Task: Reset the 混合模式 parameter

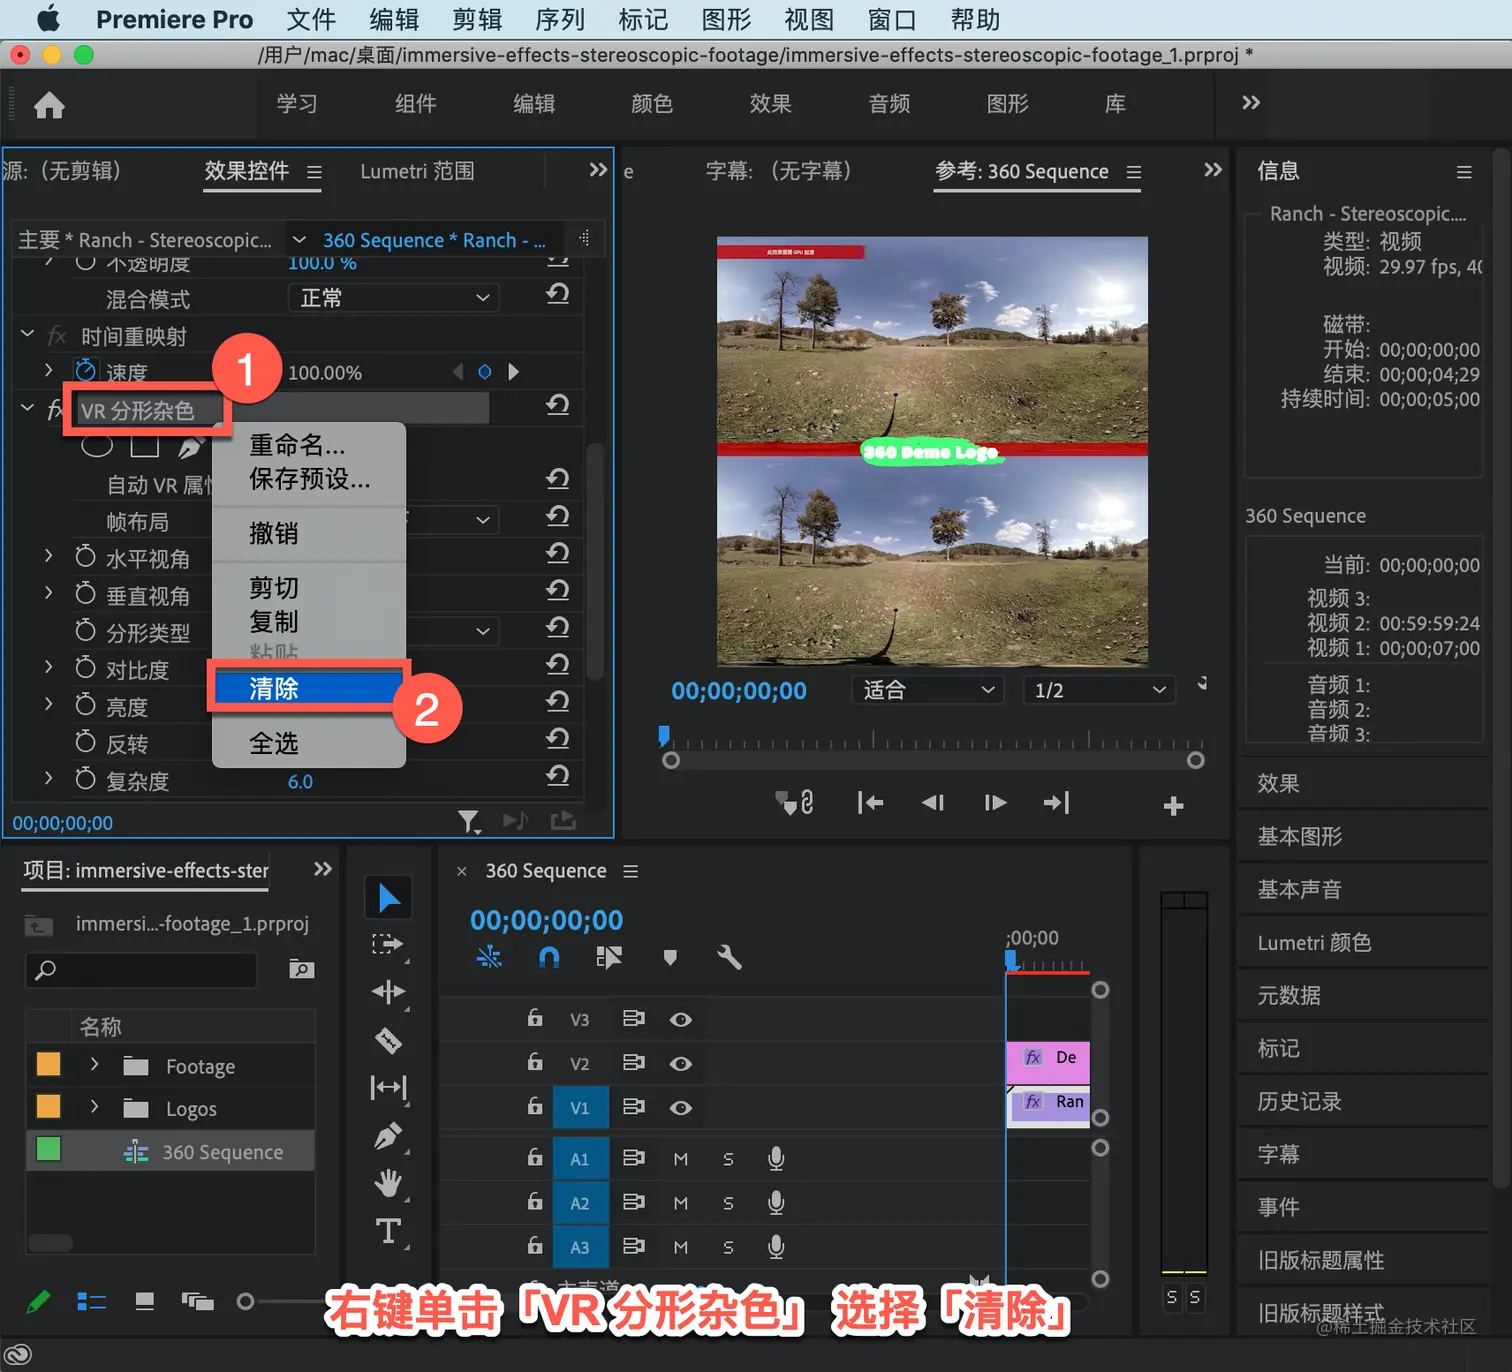Action: pos(558,294)
